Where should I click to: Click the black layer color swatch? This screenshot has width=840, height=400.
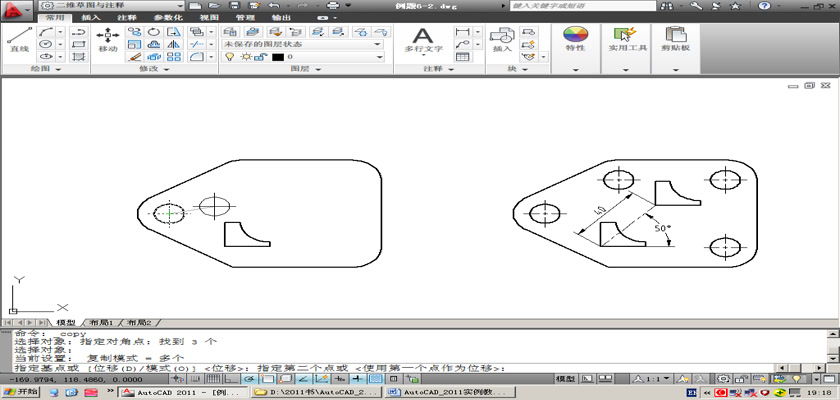click(277, 57)
